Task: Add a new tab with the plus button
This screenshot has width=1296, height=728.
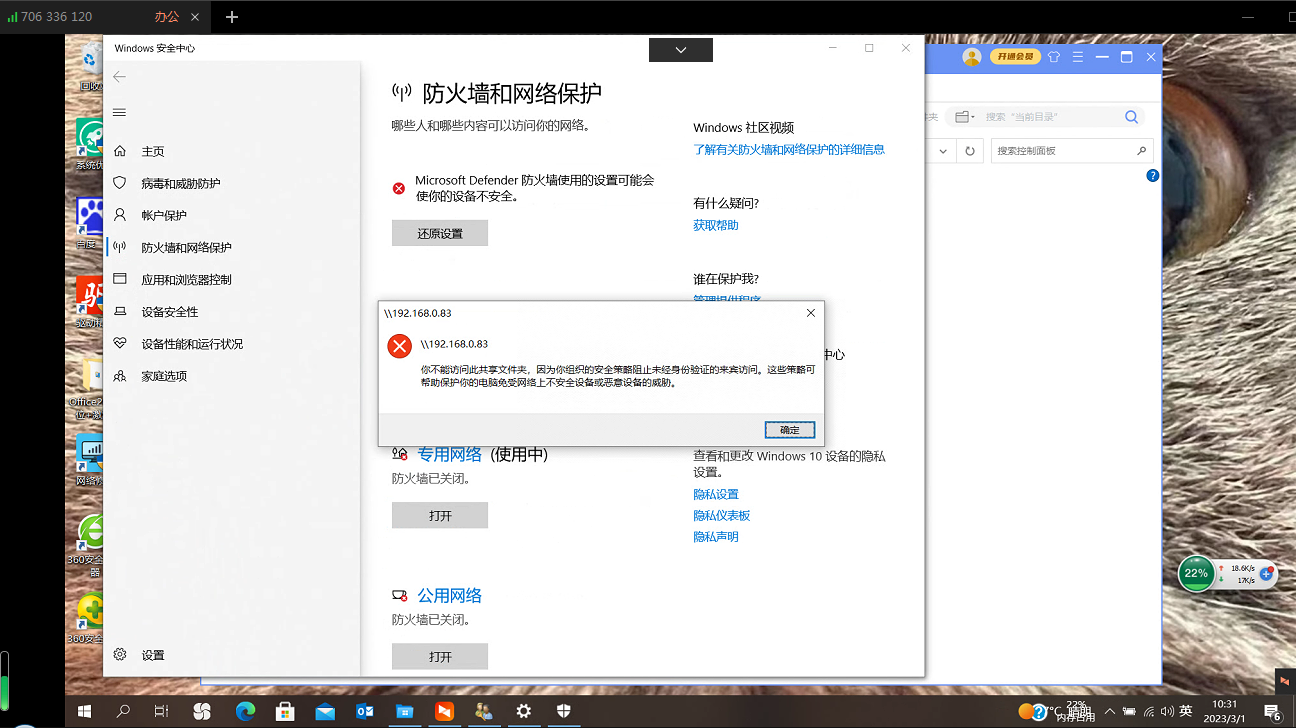Action: click(232, 17)
